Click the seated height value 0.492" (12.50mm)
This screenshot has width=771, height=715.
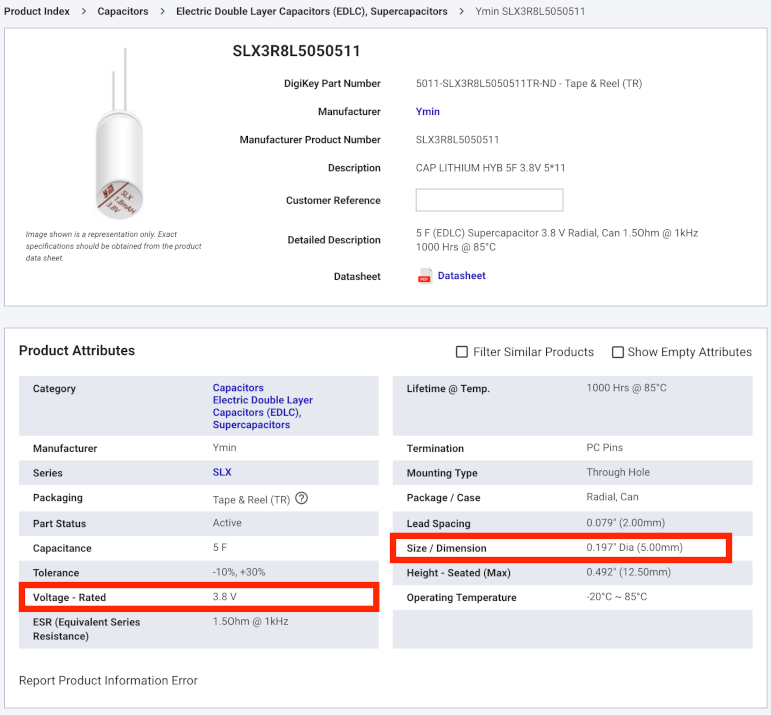(628, 572)
